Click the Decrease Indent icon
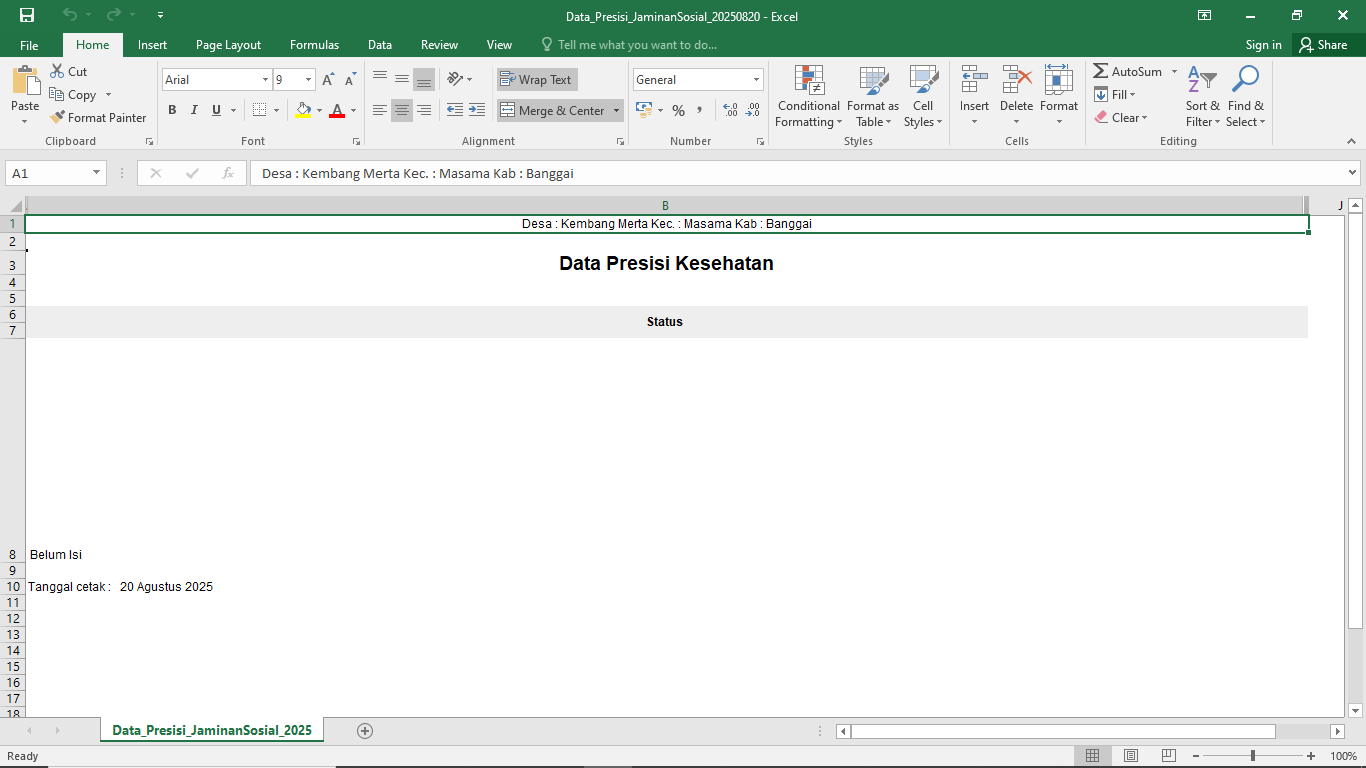The height and width of the screenshot is (768, 1366). click(x=455, y=110)
